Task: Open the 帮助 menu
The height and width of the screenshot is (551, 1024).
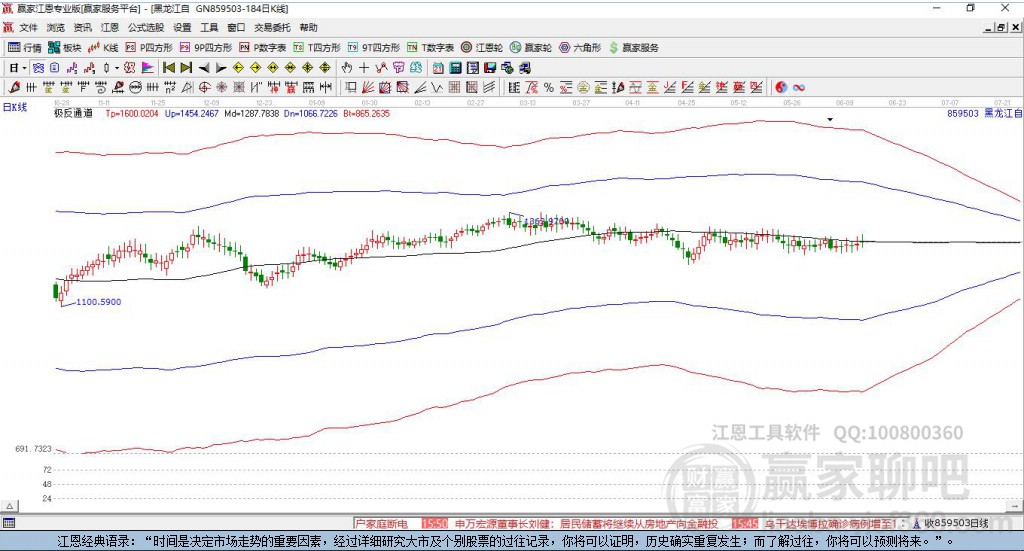Action: 308,27
